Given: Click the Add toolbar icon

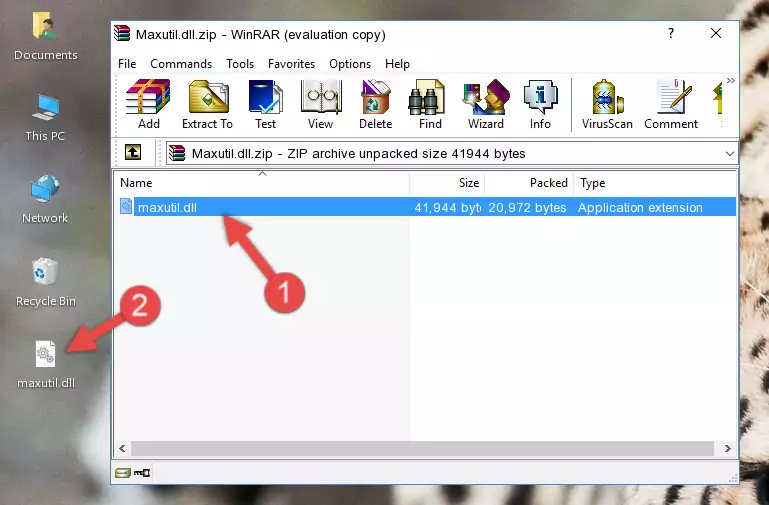Looking at the screenshot, I should click(148, 104).
